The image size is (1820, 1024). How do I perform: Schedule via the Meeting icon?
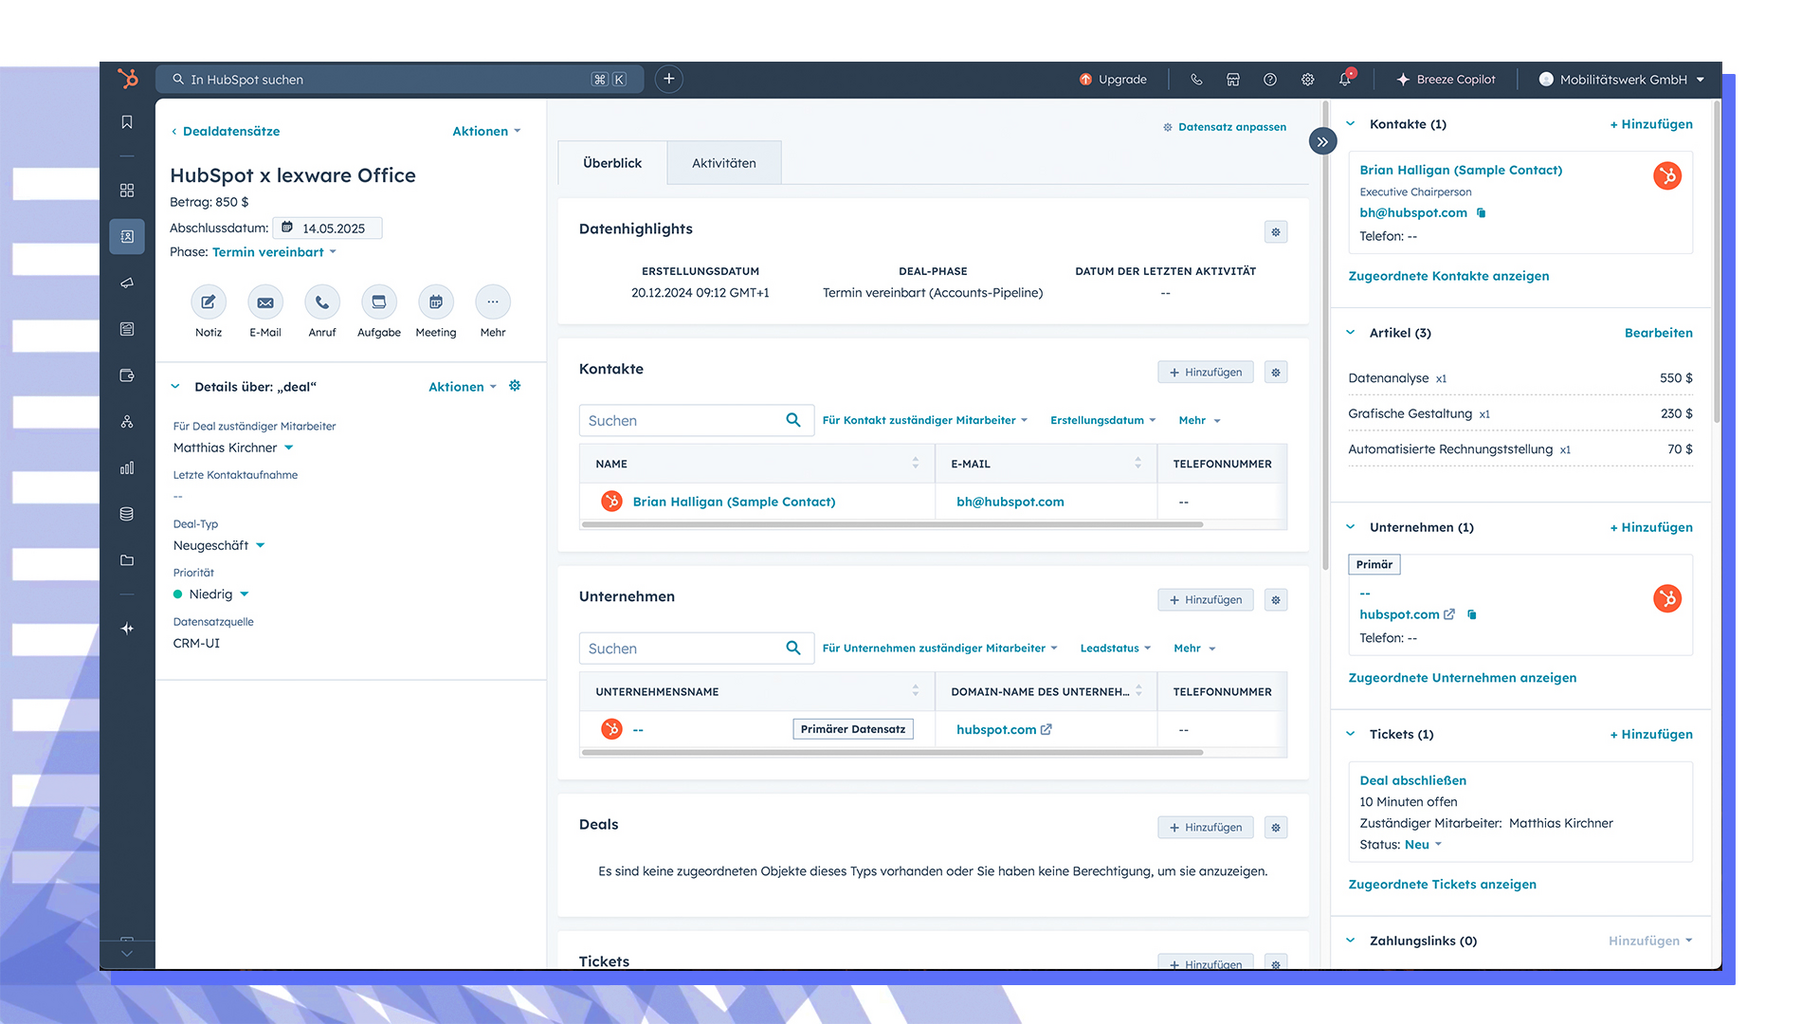click(436, 302)
